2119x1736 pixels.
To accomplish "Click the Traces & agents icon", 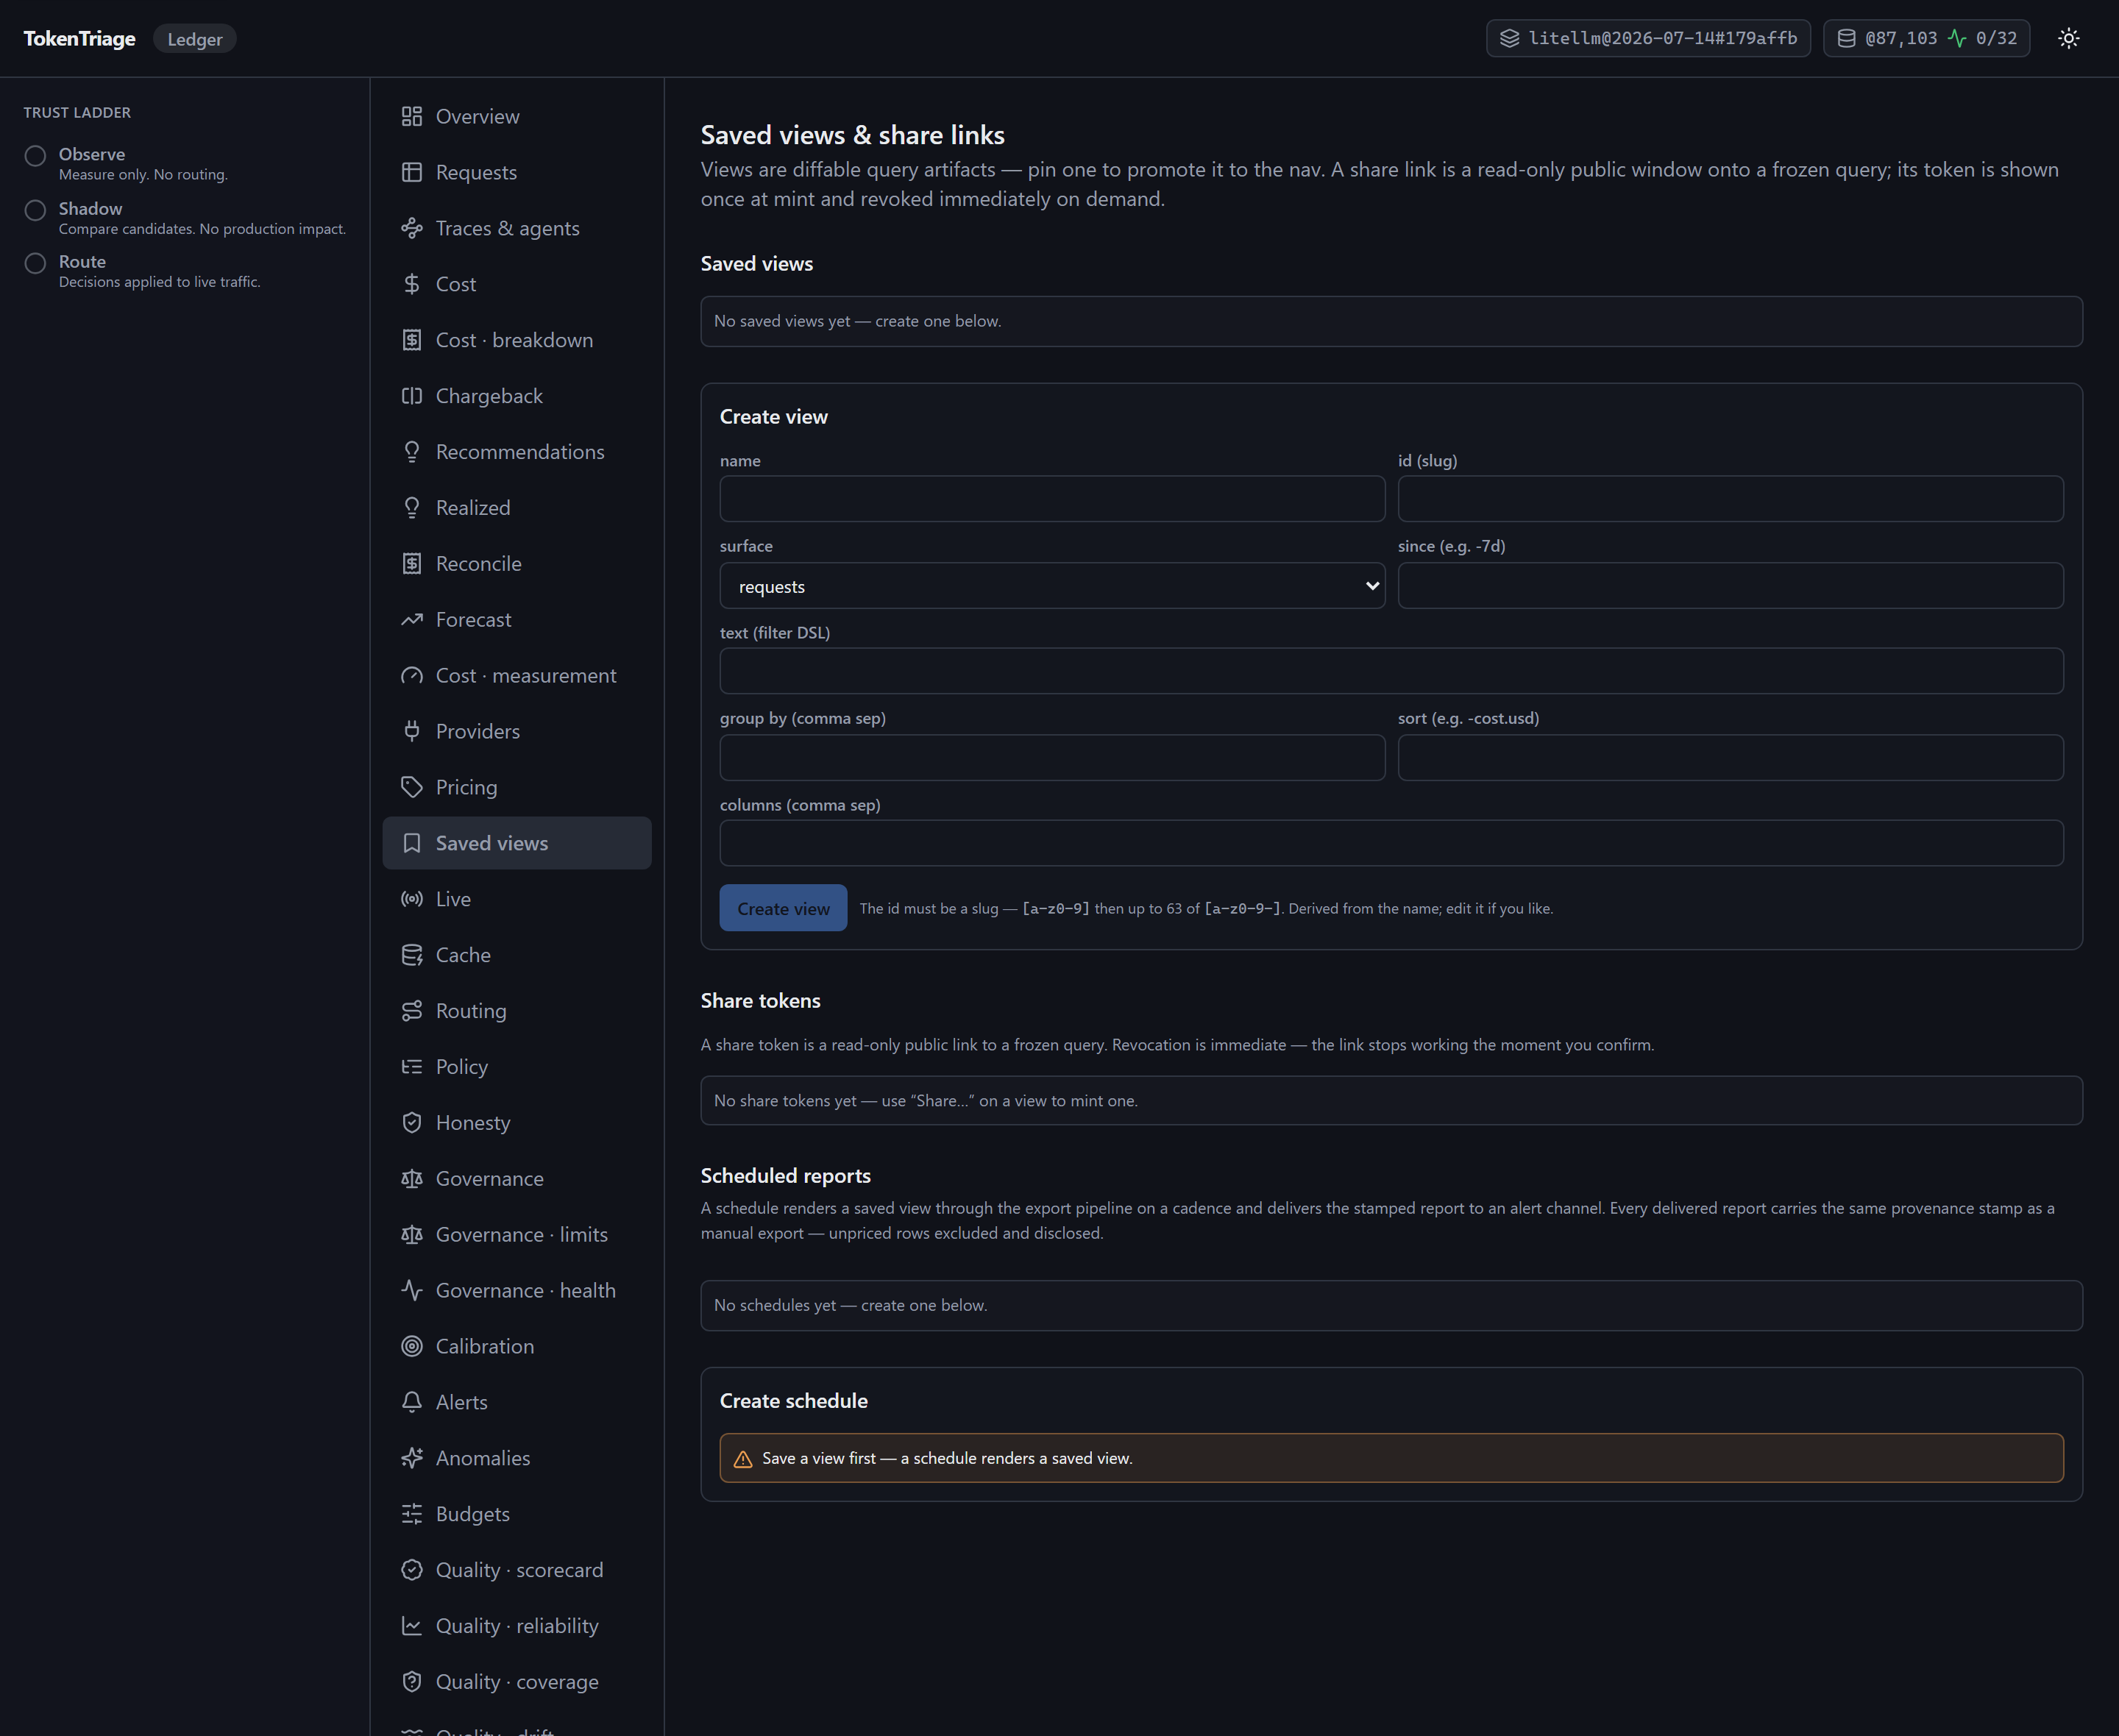I will point(411,228).
